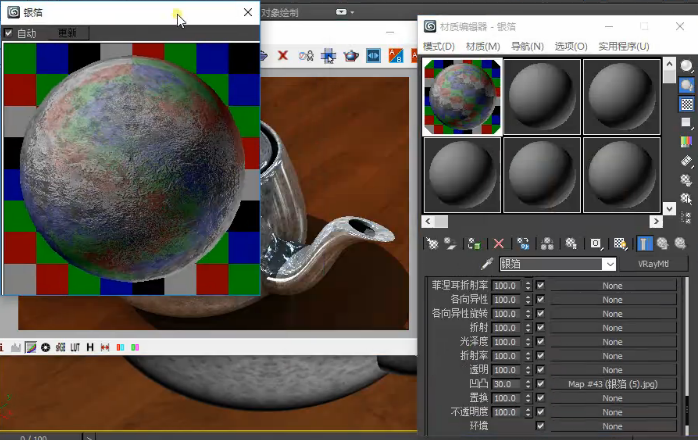Click None button for 环境 map
698x440 pixels.
pos(613,426)
